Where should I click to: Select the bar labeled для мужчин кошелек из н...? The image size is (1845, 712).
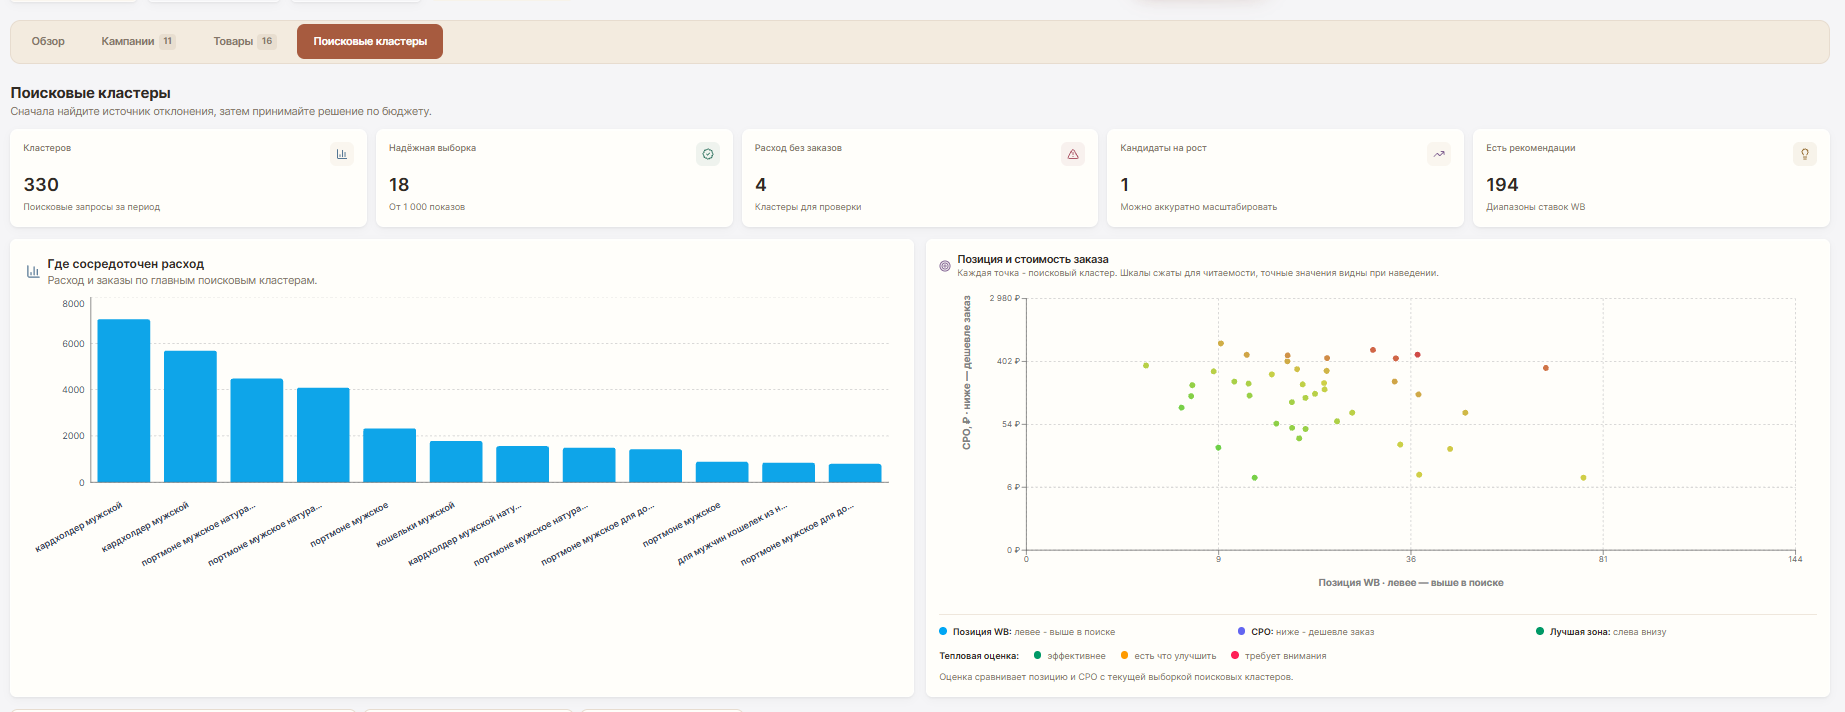coord(788,473)
